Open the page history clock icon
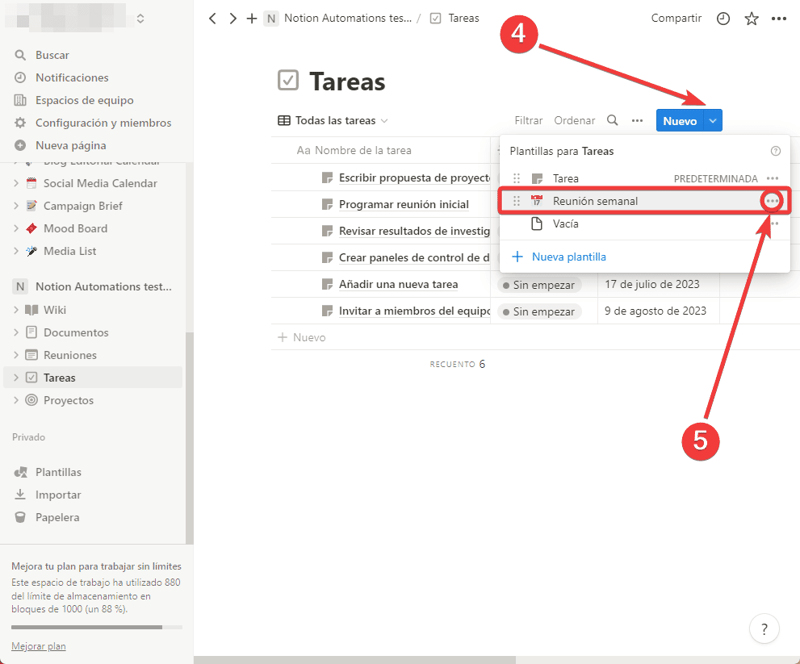Image resolution: width=800 pixels, height=664 pixels. coord(723,18)
